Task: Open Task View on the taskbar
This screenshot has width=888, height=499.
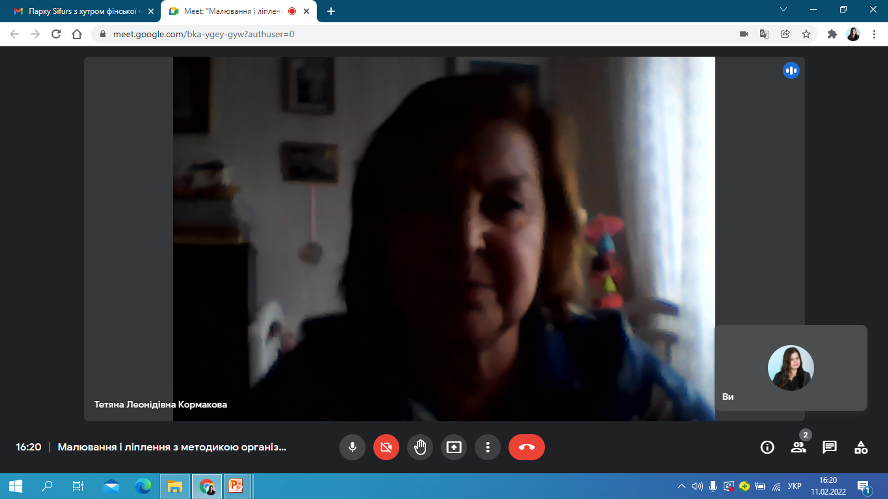Action: (78, 486)
